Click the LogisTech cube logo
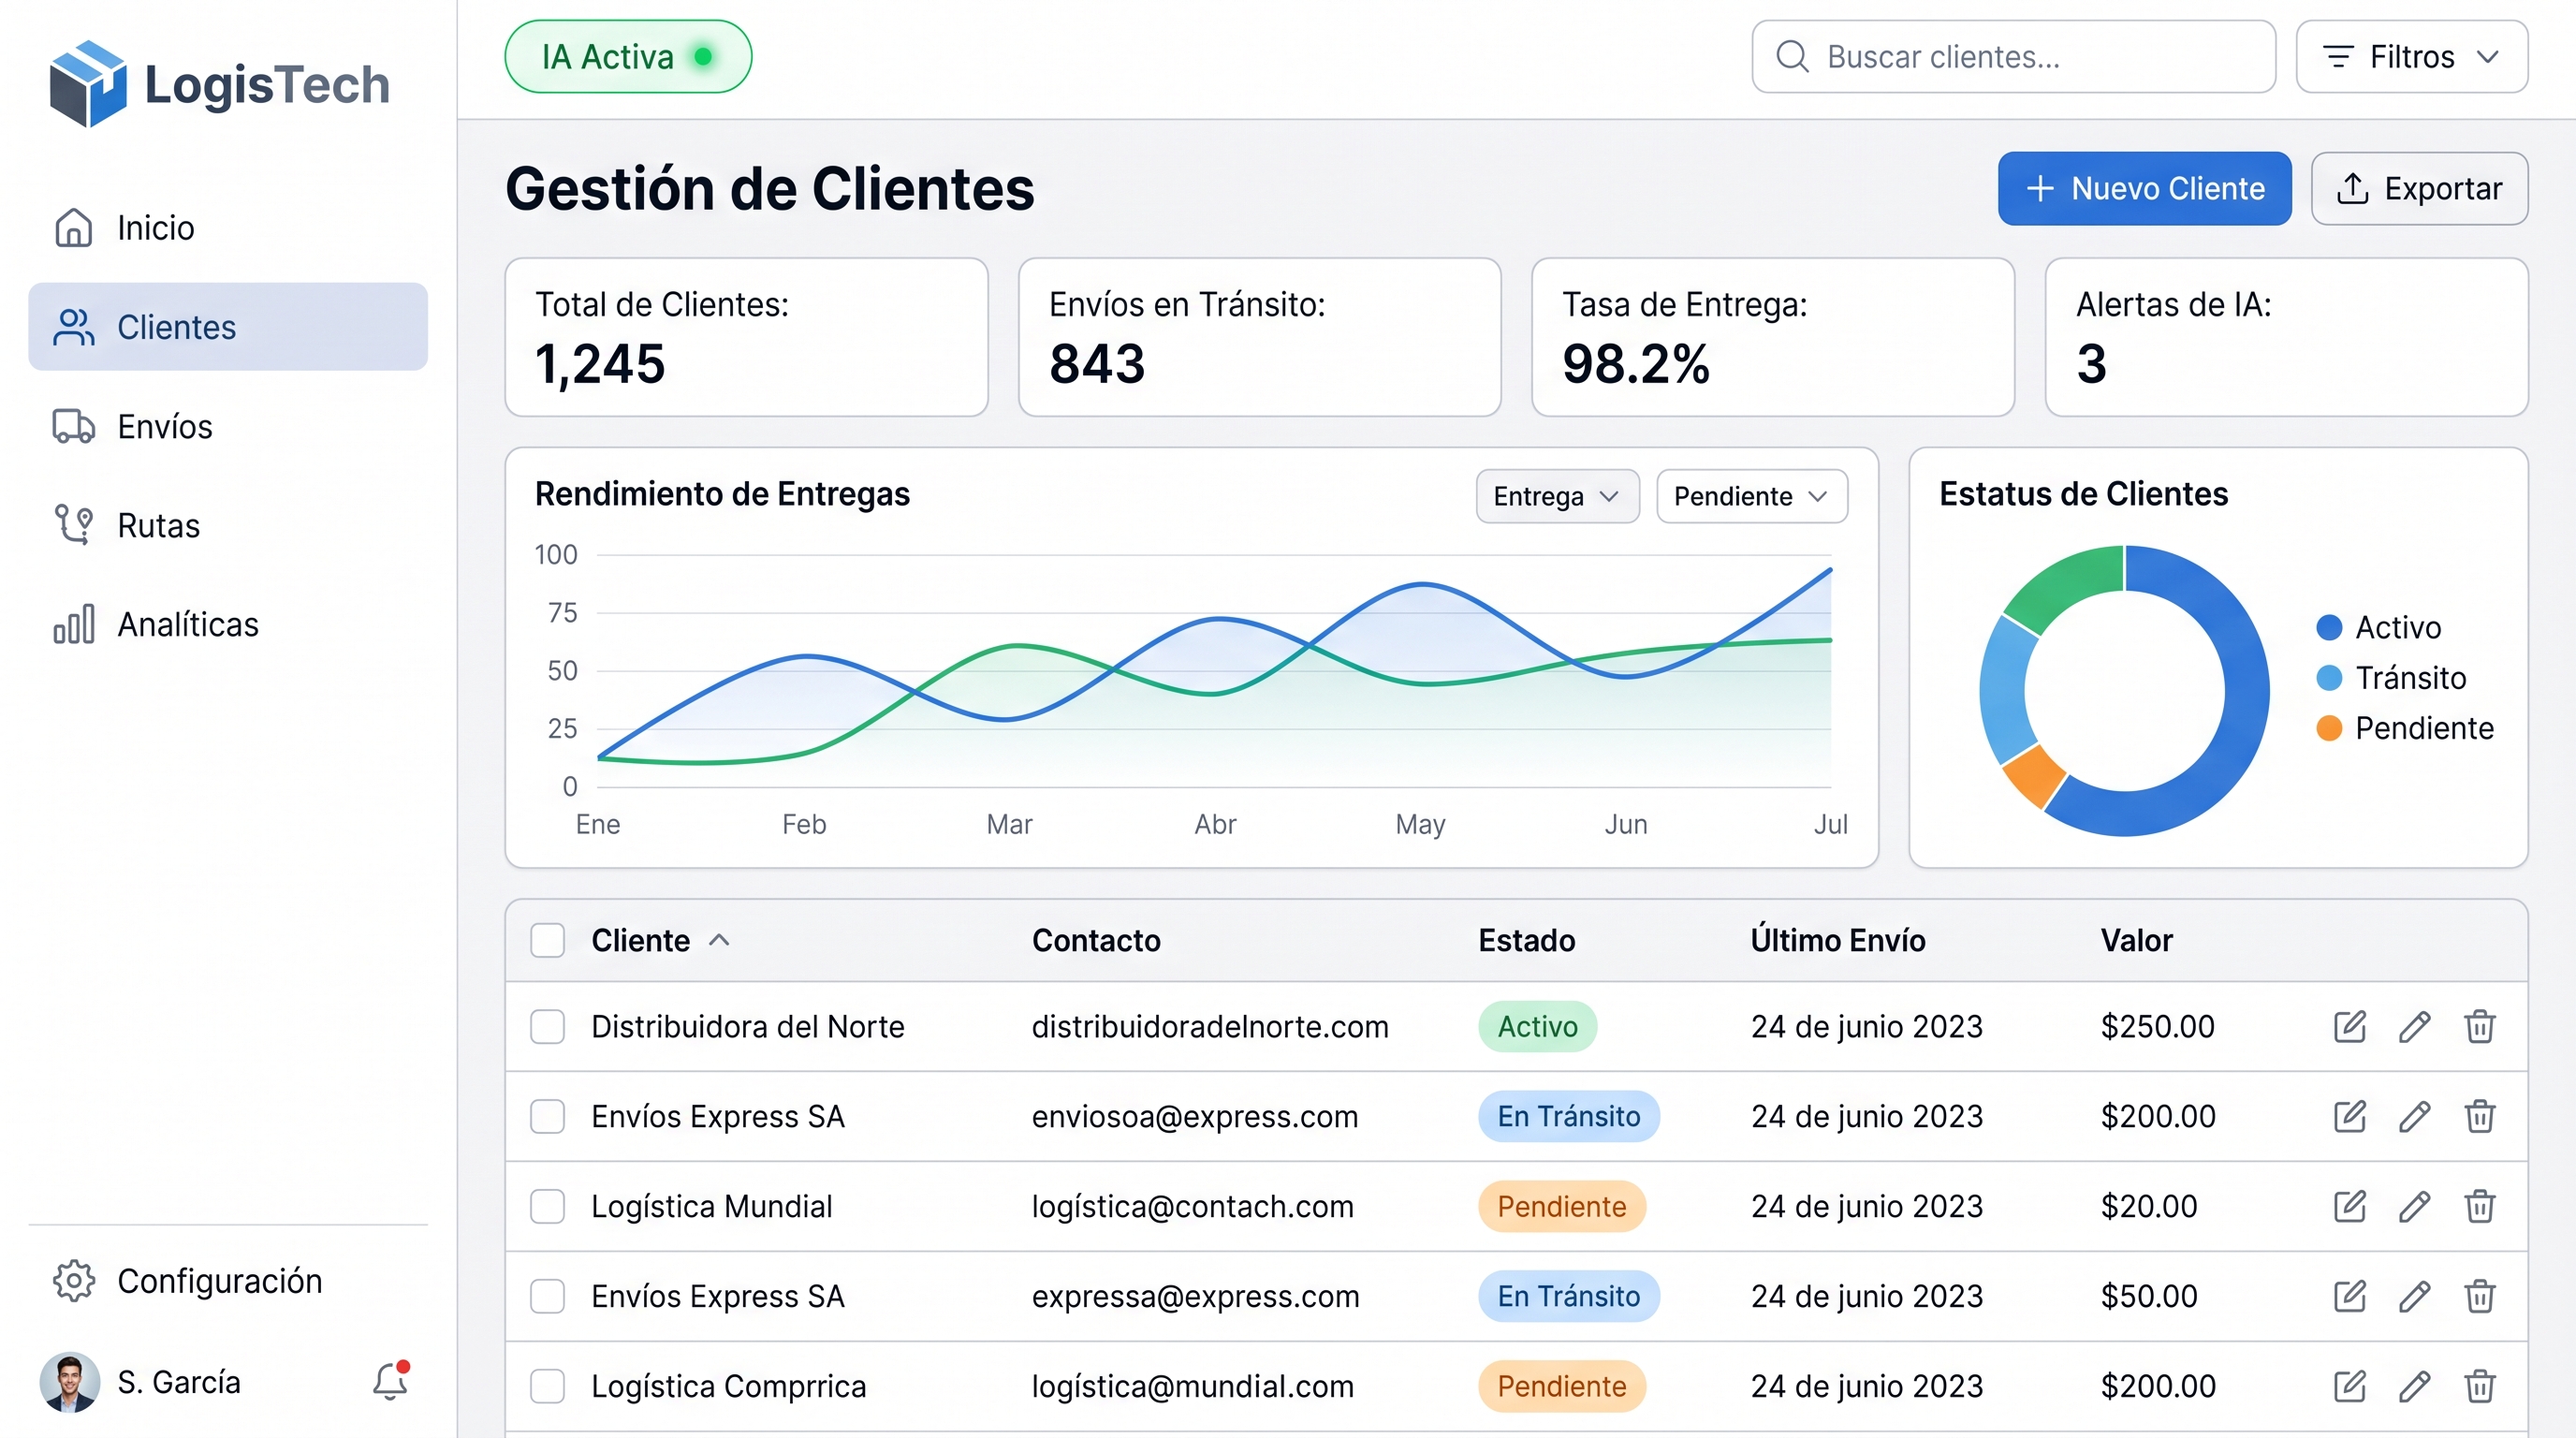2576x1438 pixels. coord(88,84)
